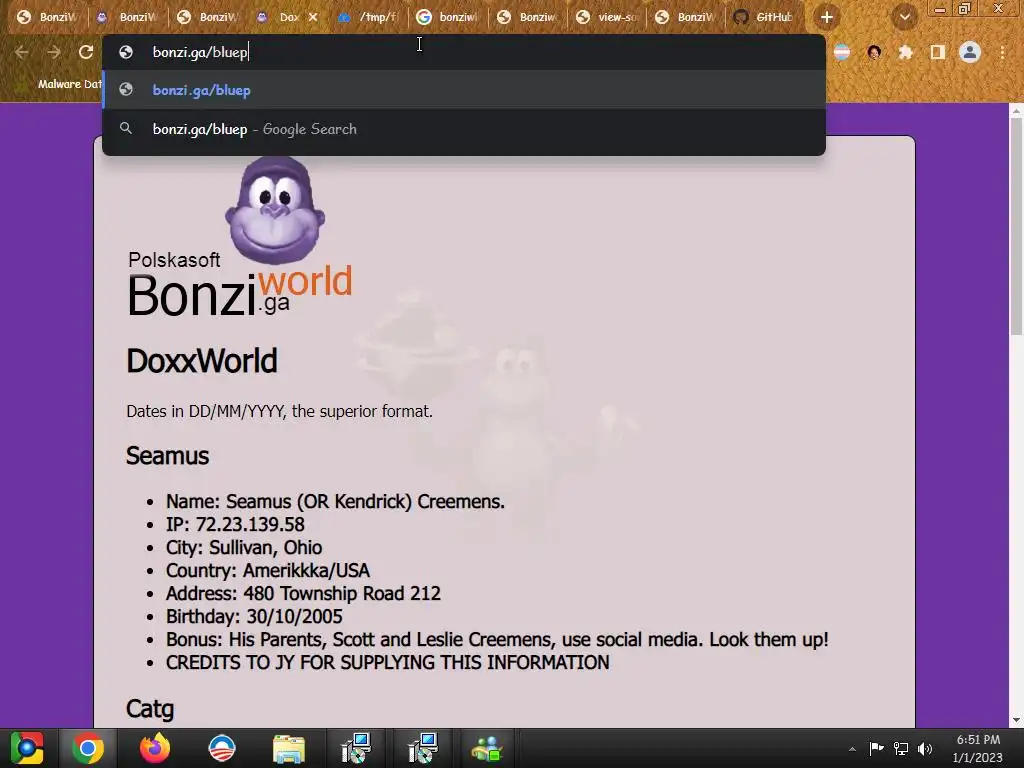Show hidden tray icons arrow
The image size is (1024, 768).
pyautogui.click(x=852, y=749)
